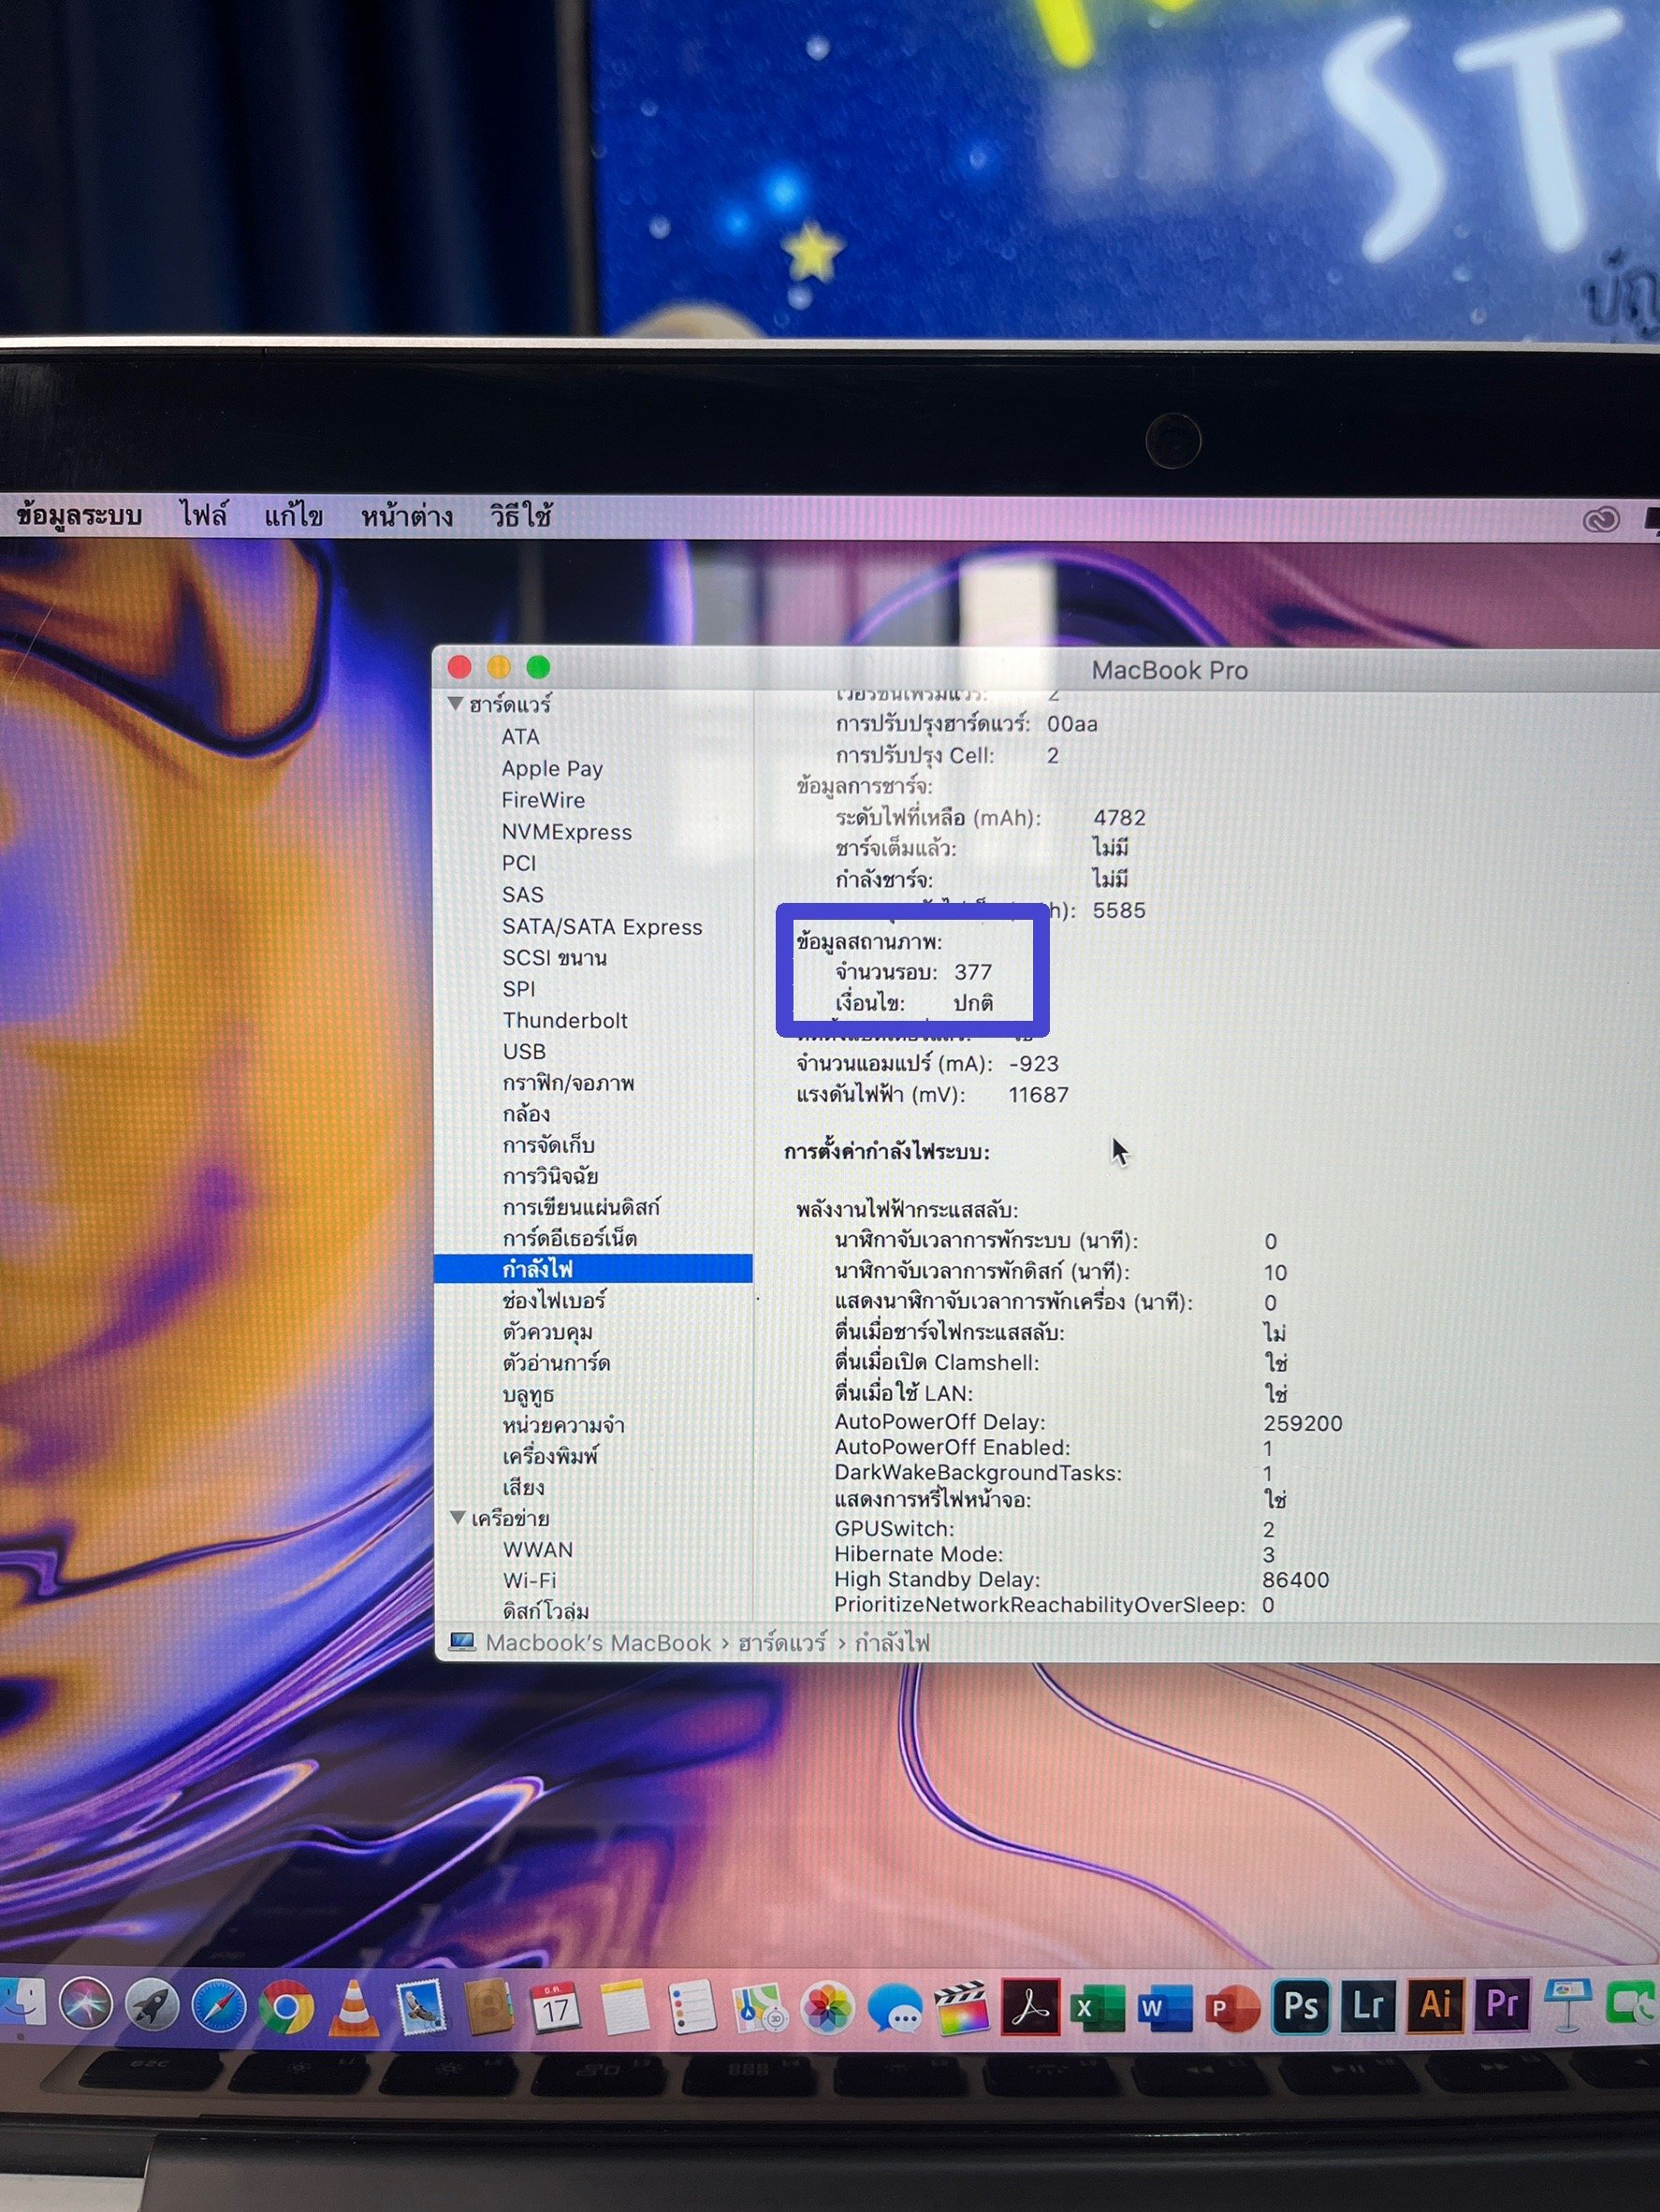Viewport: 1660px width, 2212px height.
Task: Click the AutoPowerOff Delay value 259200
Action: pos(1302,1423)
